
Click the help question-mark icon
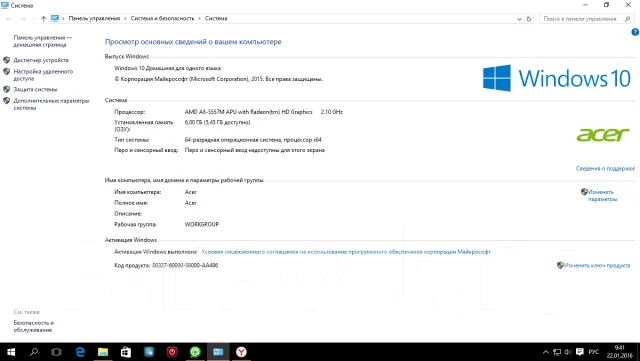(635, 32)
